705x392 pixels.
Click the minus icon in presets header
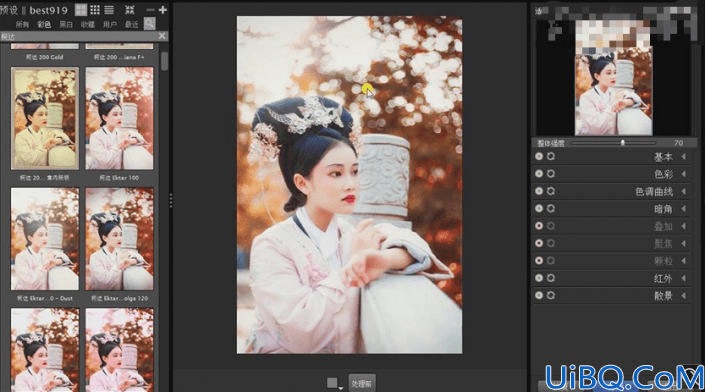coord(150,9)
